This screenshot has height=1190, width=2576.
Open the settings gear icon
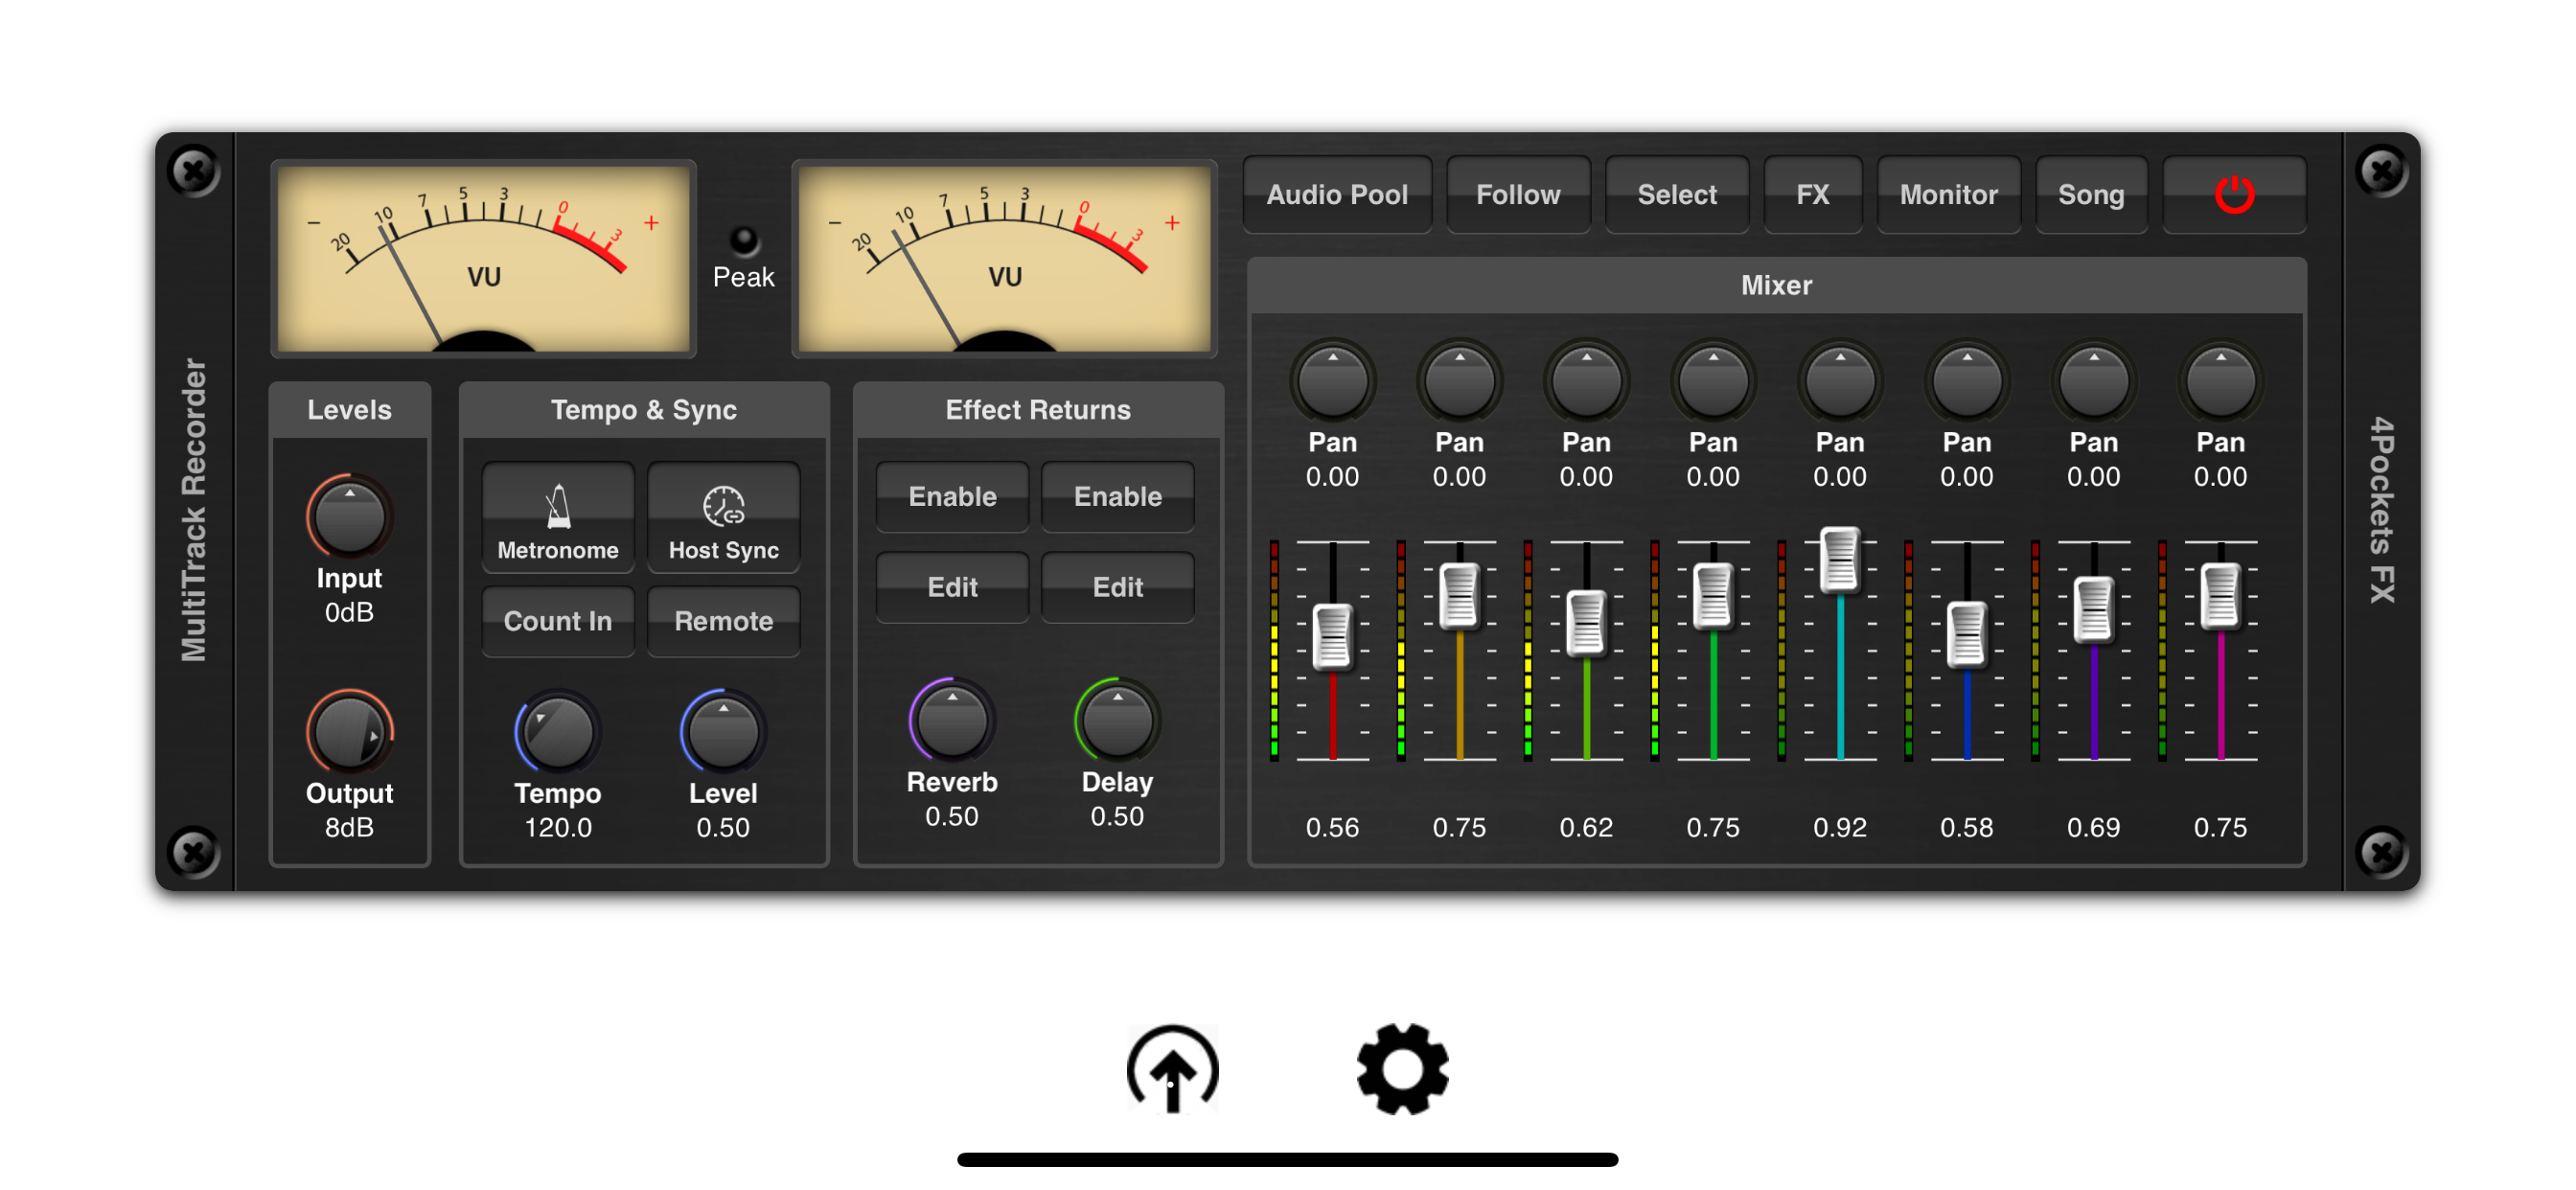[x=1402, y=1069]
